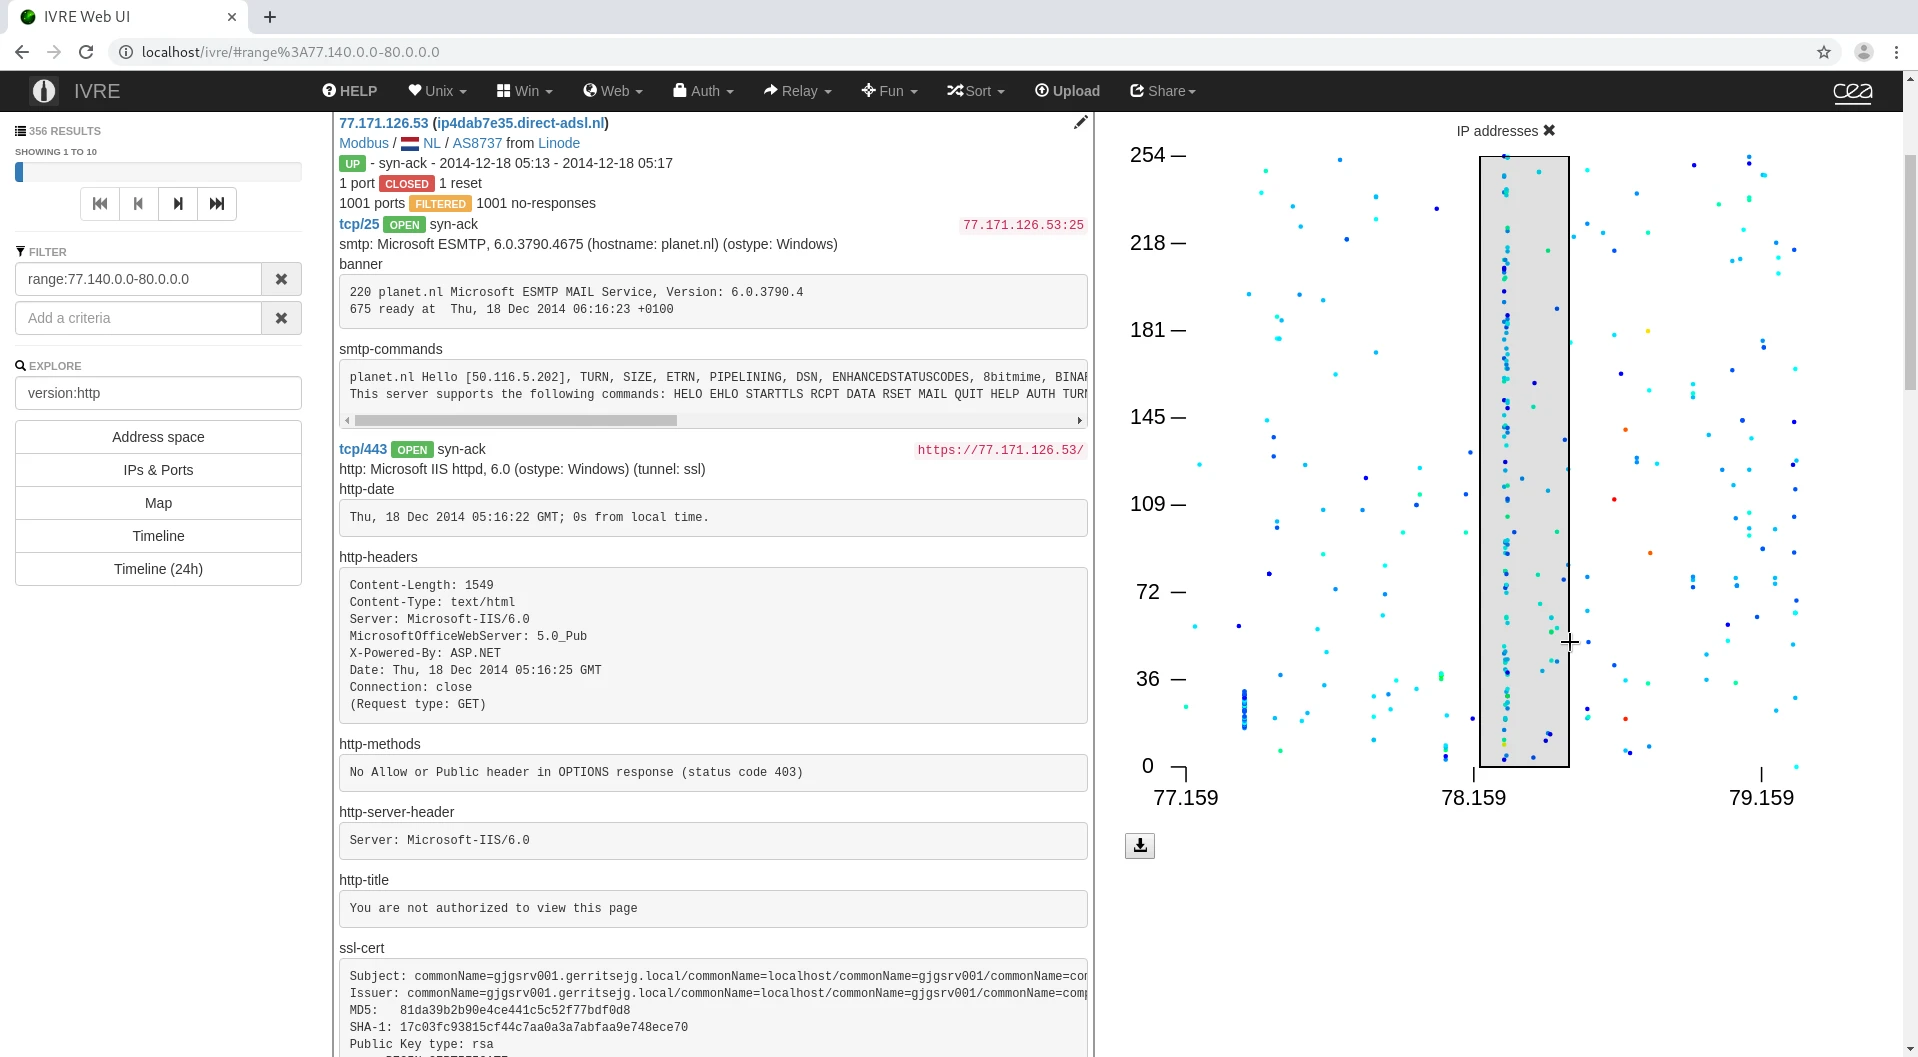This screenshot has width=1918, height=1057.
Task: Click the smtp-commands horizontal scrollbar
Action: coord(515,421)
